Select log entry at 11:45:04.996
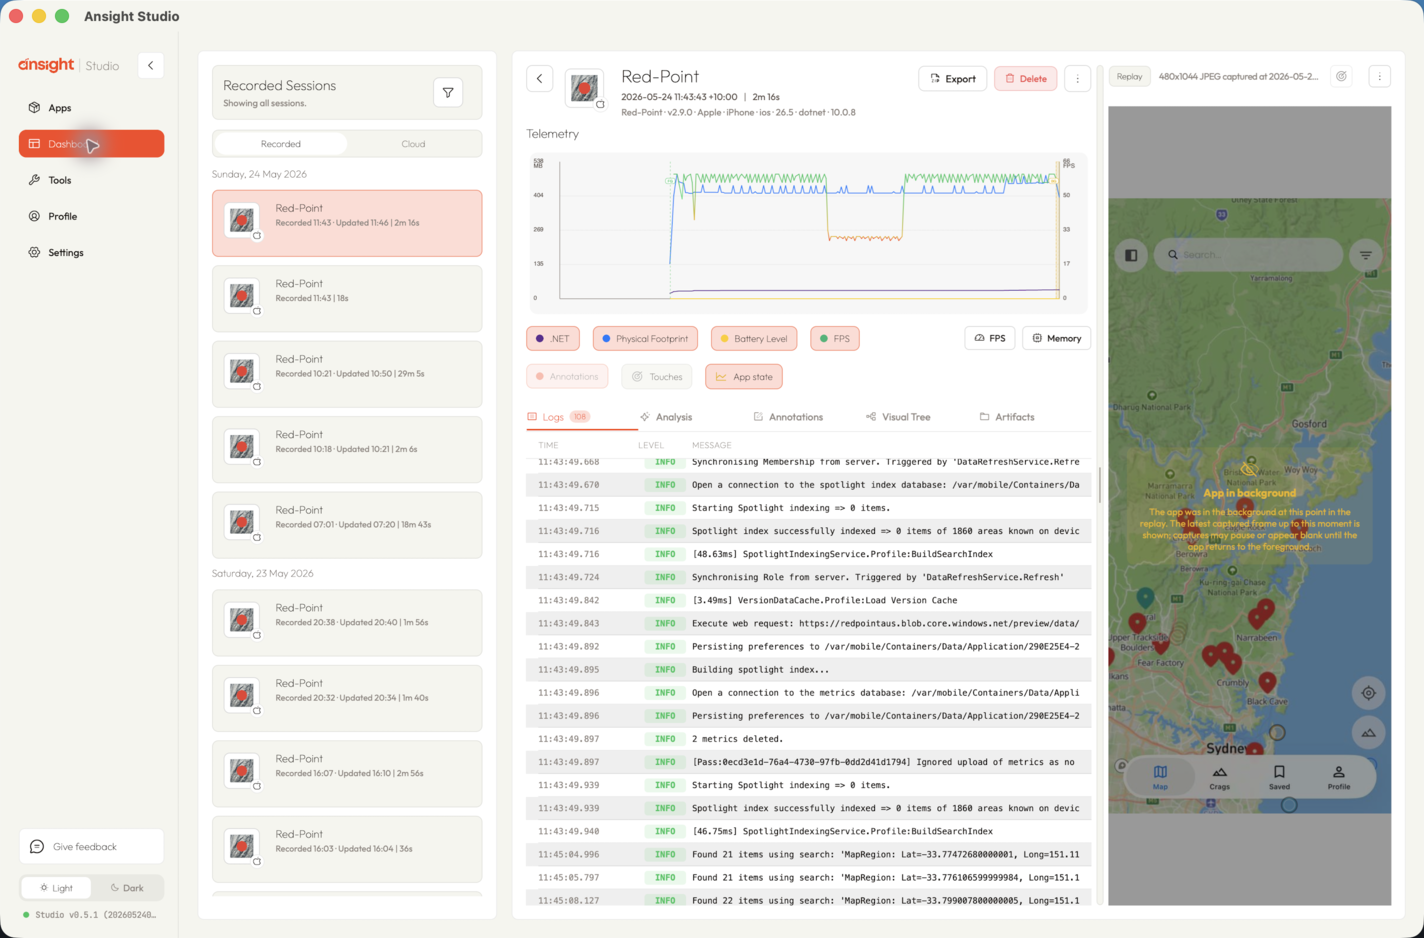 coord(808,855)
